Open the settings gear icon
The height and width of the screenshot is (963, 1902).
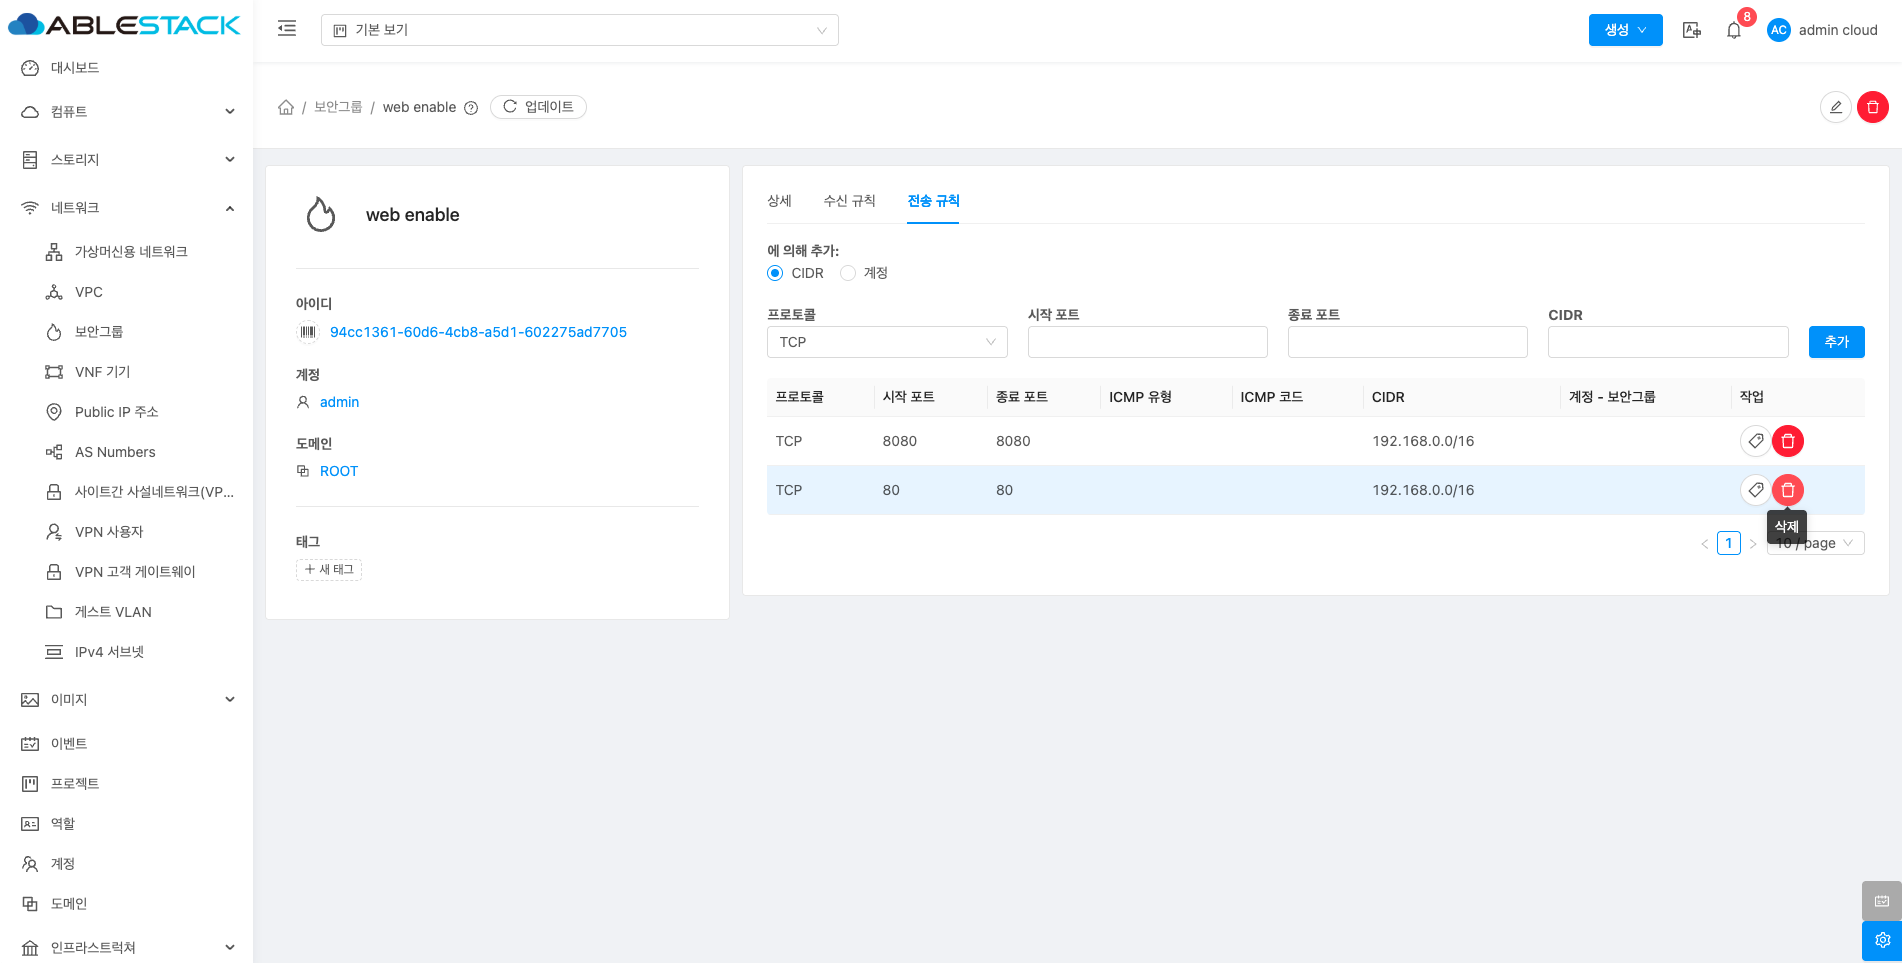[x=1881, y=940]
